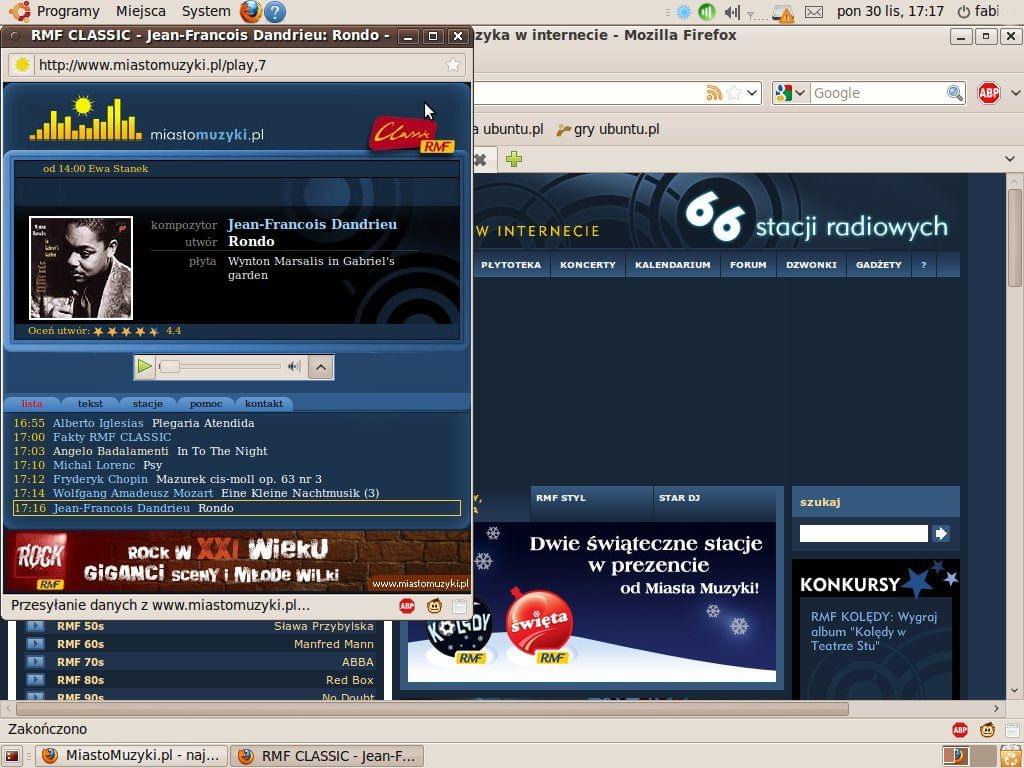Submit the szukaj search with the arrow button
Image resolution: width=1024 pixels, height=768 pixels.
click(x=941, y=534)
